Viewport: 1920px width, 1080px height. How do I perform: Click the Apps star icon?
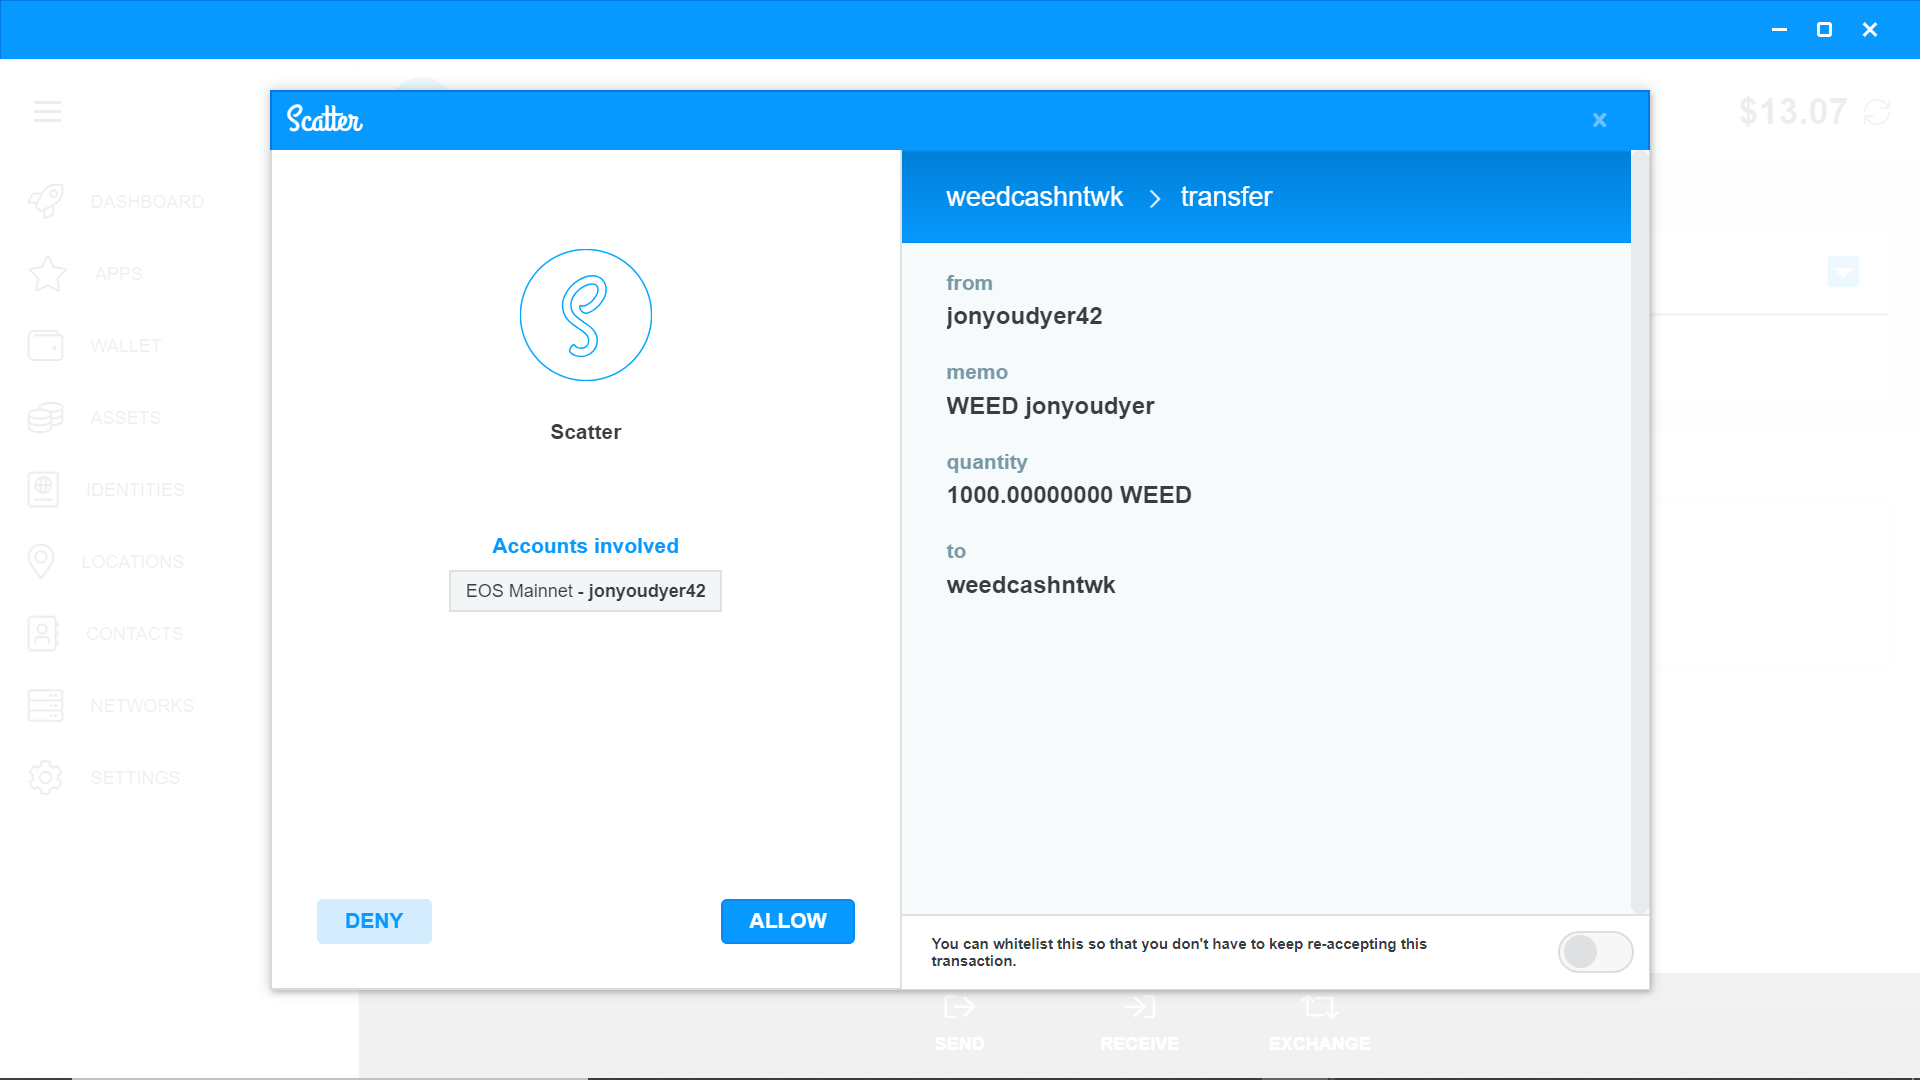[47, 273]
